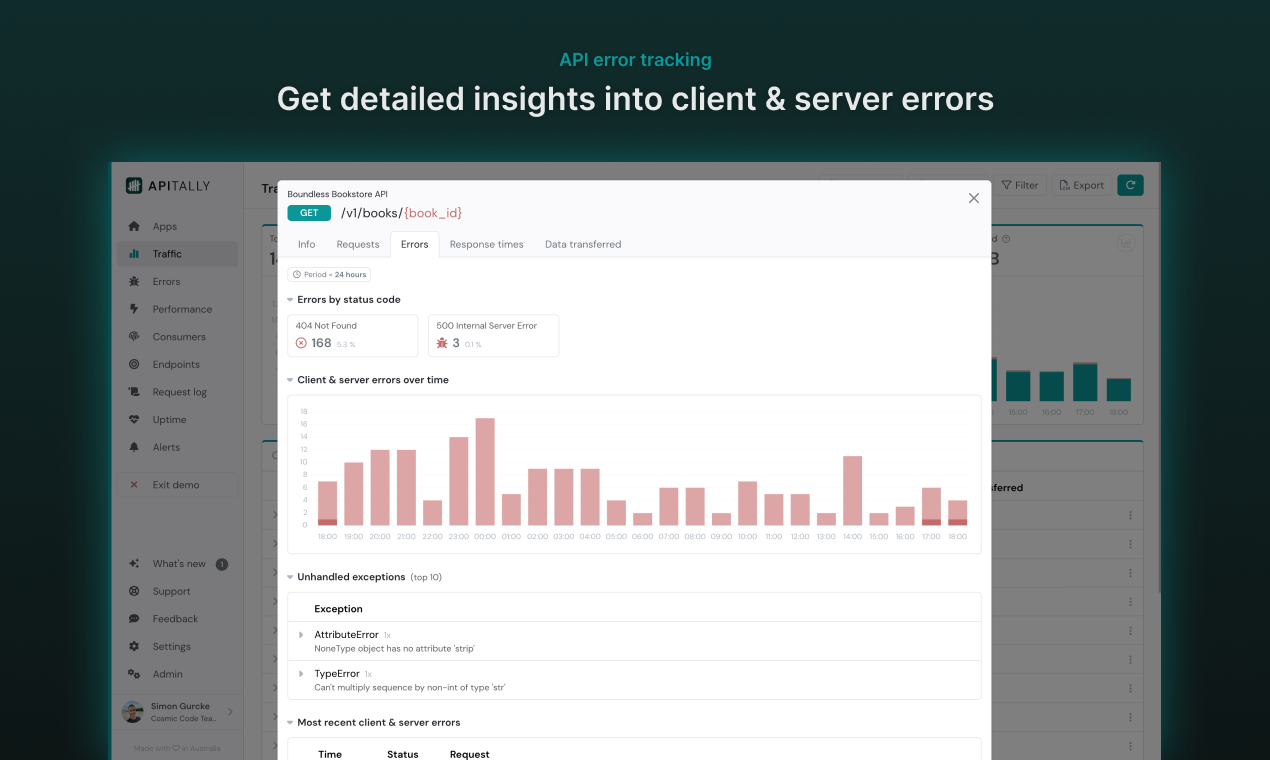
Task: Collapse Unhandled exceptions section
Action: pyautogui.click(x=290, y=577)
